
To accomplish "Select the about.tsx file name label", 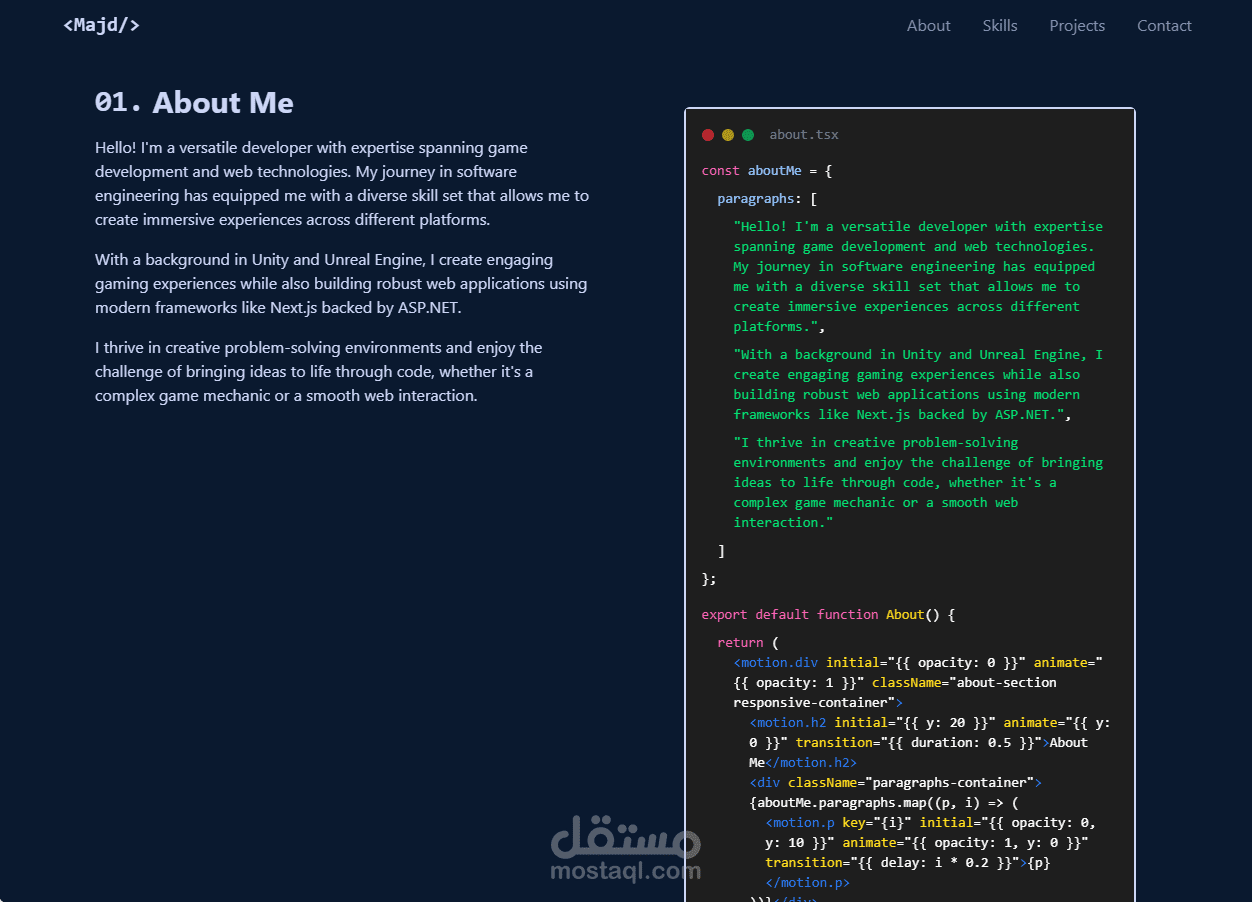I will pos(804,135).
